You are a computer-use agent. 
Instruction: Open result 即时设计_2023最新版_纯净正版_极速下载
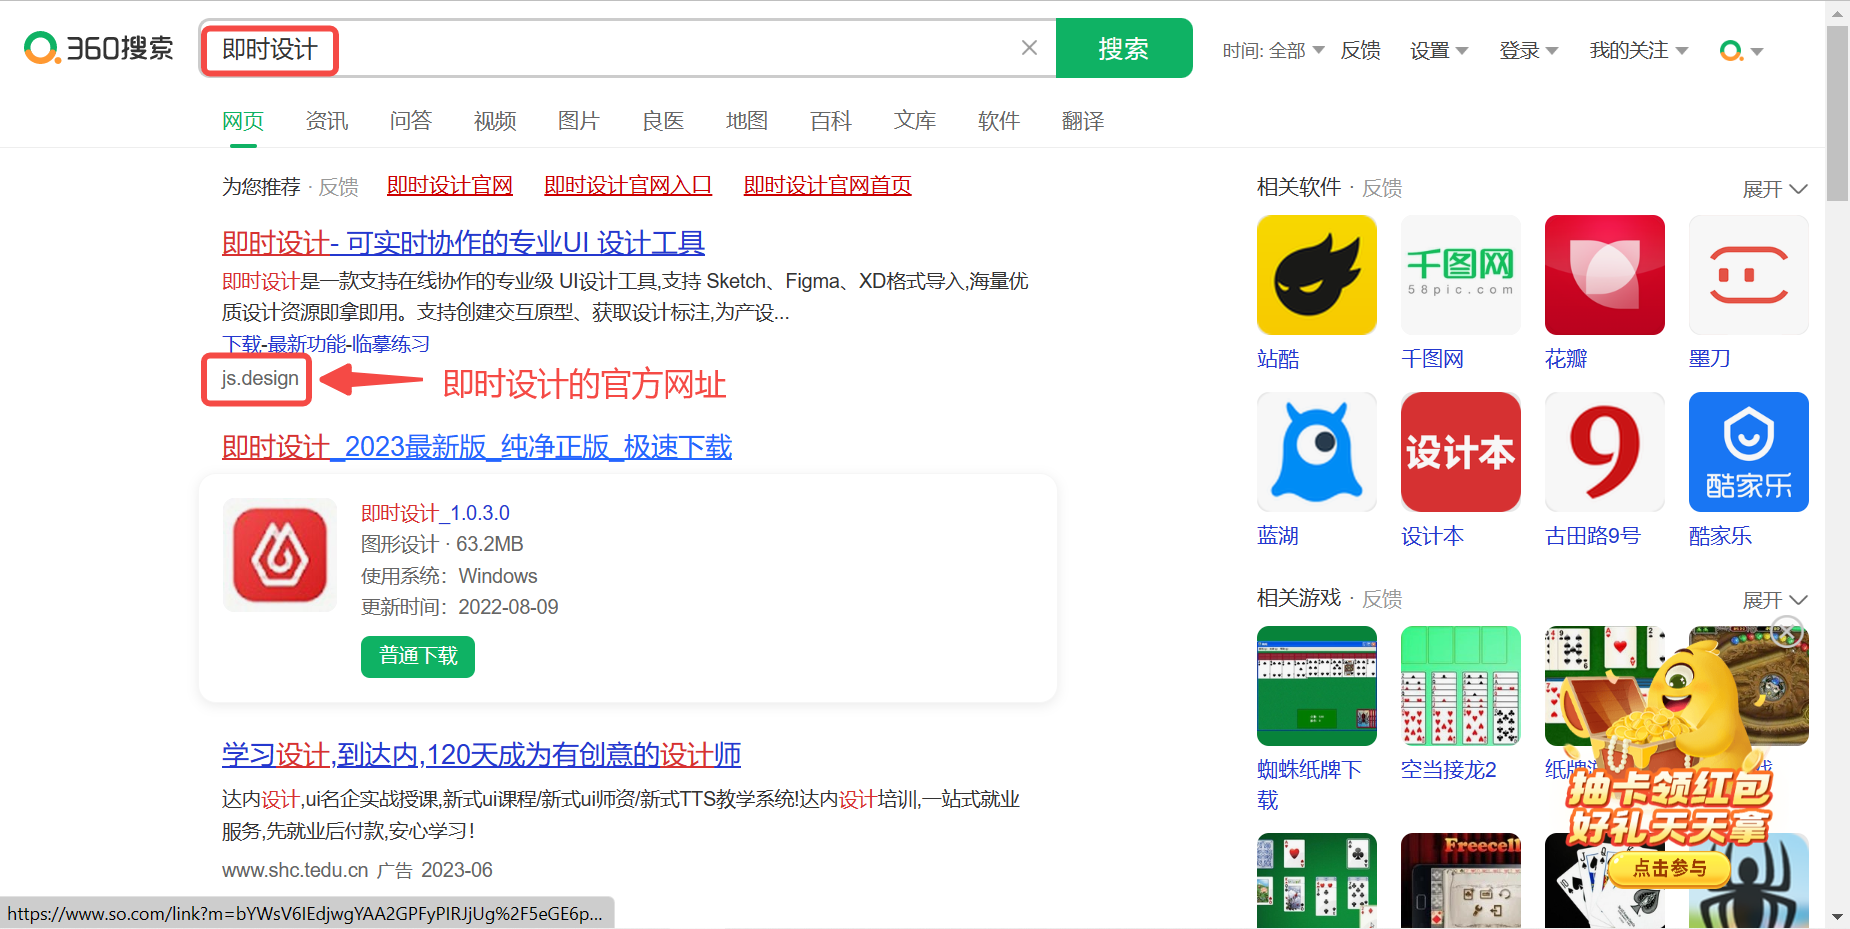477,447
